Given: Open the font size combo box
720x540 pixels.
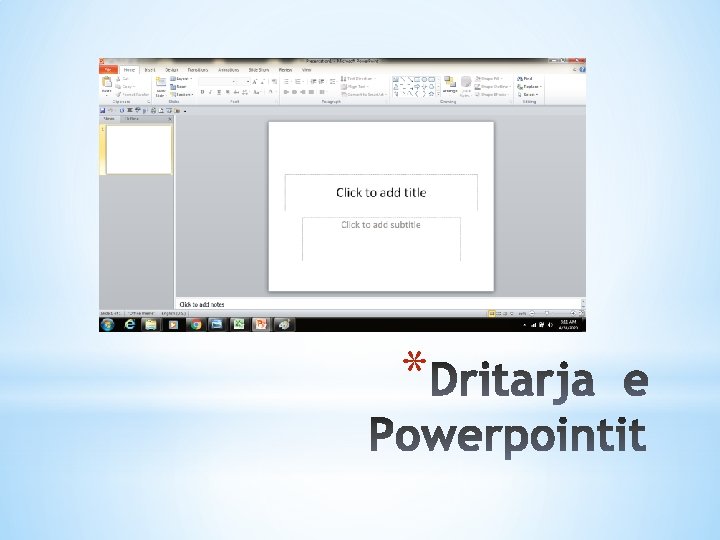Looking at the screenshot, I should coord(244,81).
